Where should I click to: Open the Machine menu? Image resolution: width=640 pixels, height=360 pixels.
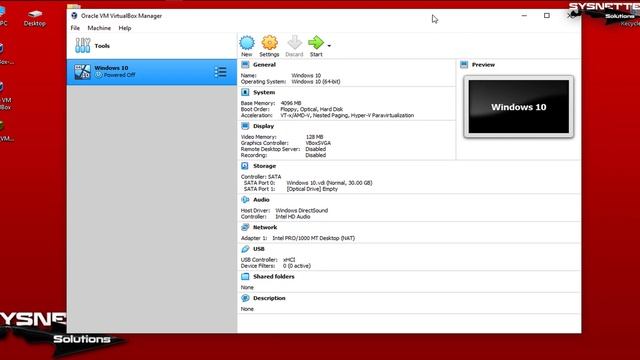pos(99,28)
